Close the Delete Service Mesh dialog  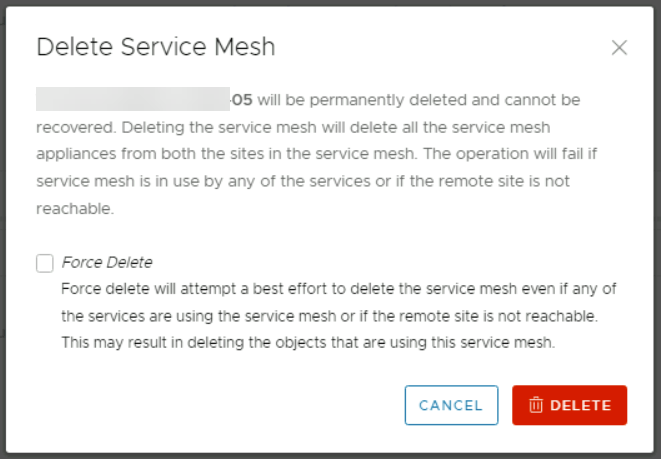[619, 48]
